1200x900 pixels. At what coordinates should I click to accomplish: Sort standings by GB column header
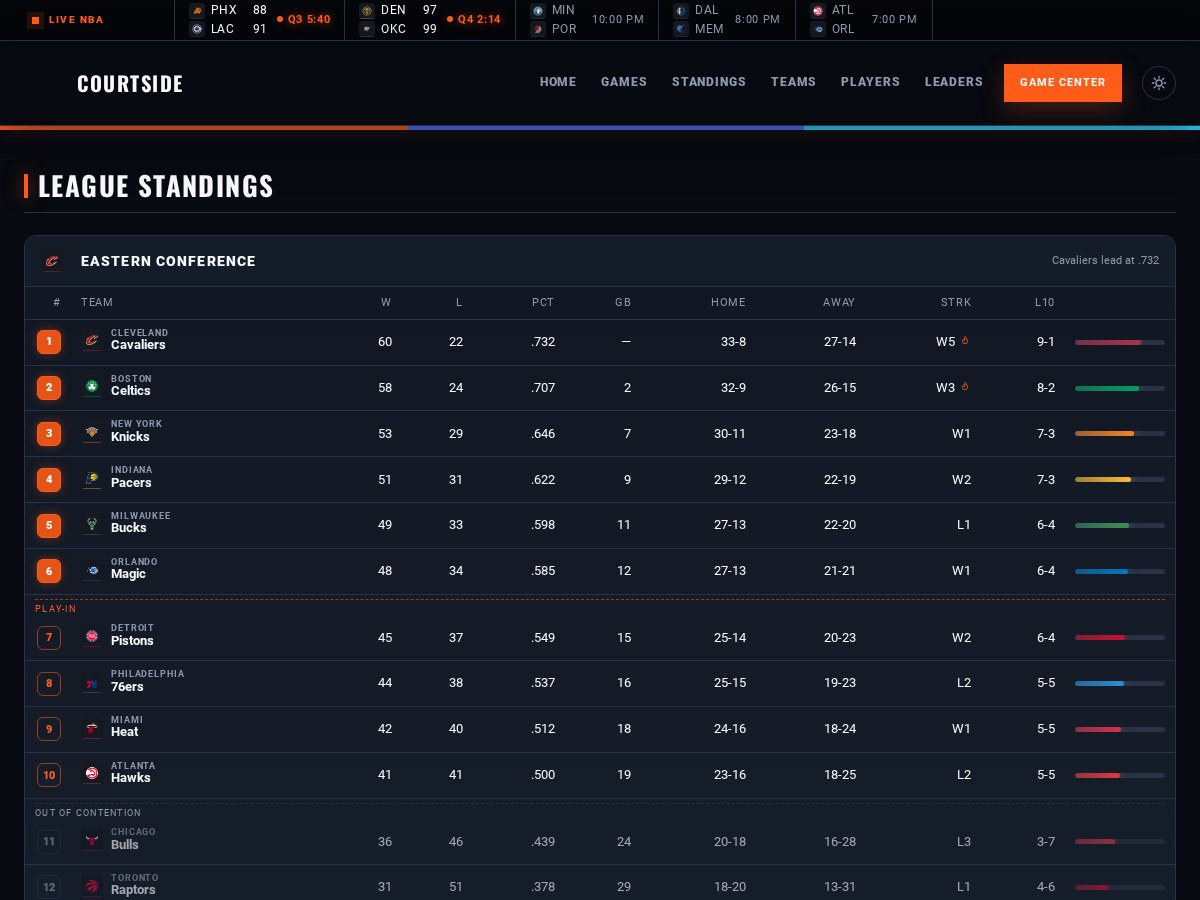(623, 302)
